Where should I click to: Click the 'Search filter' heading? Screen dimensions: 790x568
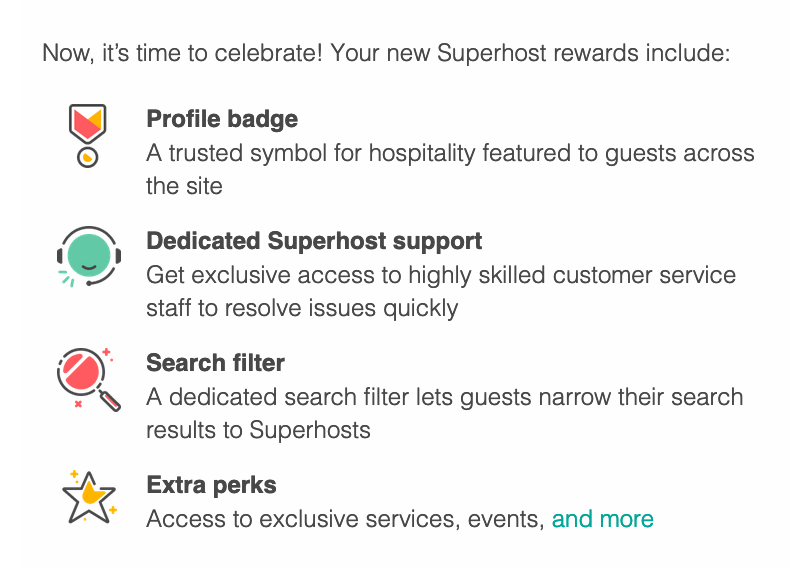pos(215,363)
